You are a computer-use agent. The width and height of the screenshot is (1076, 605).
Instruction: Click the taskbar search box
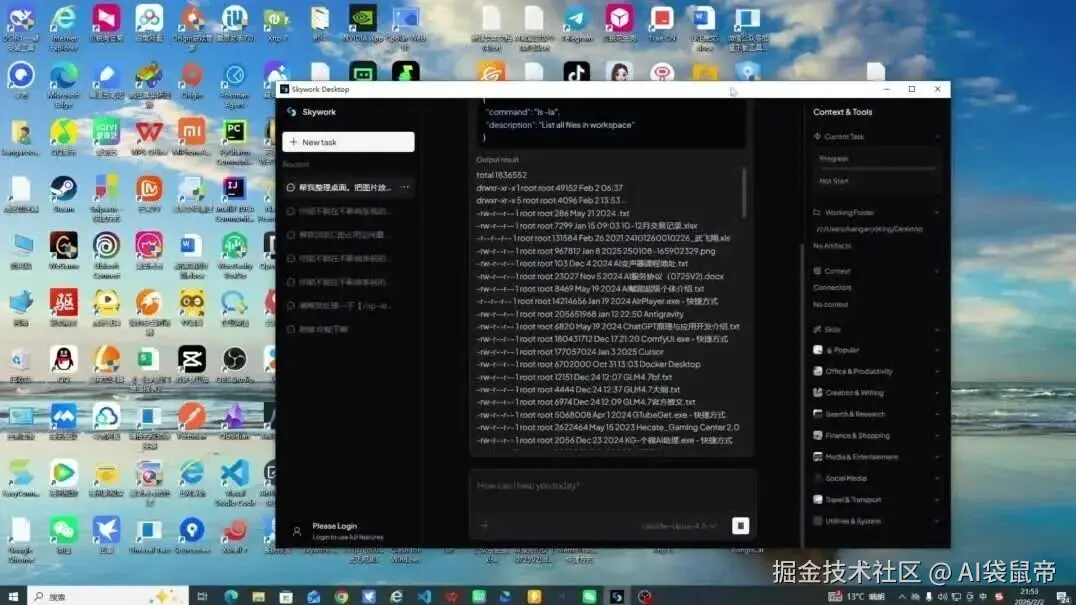[108, 596]
